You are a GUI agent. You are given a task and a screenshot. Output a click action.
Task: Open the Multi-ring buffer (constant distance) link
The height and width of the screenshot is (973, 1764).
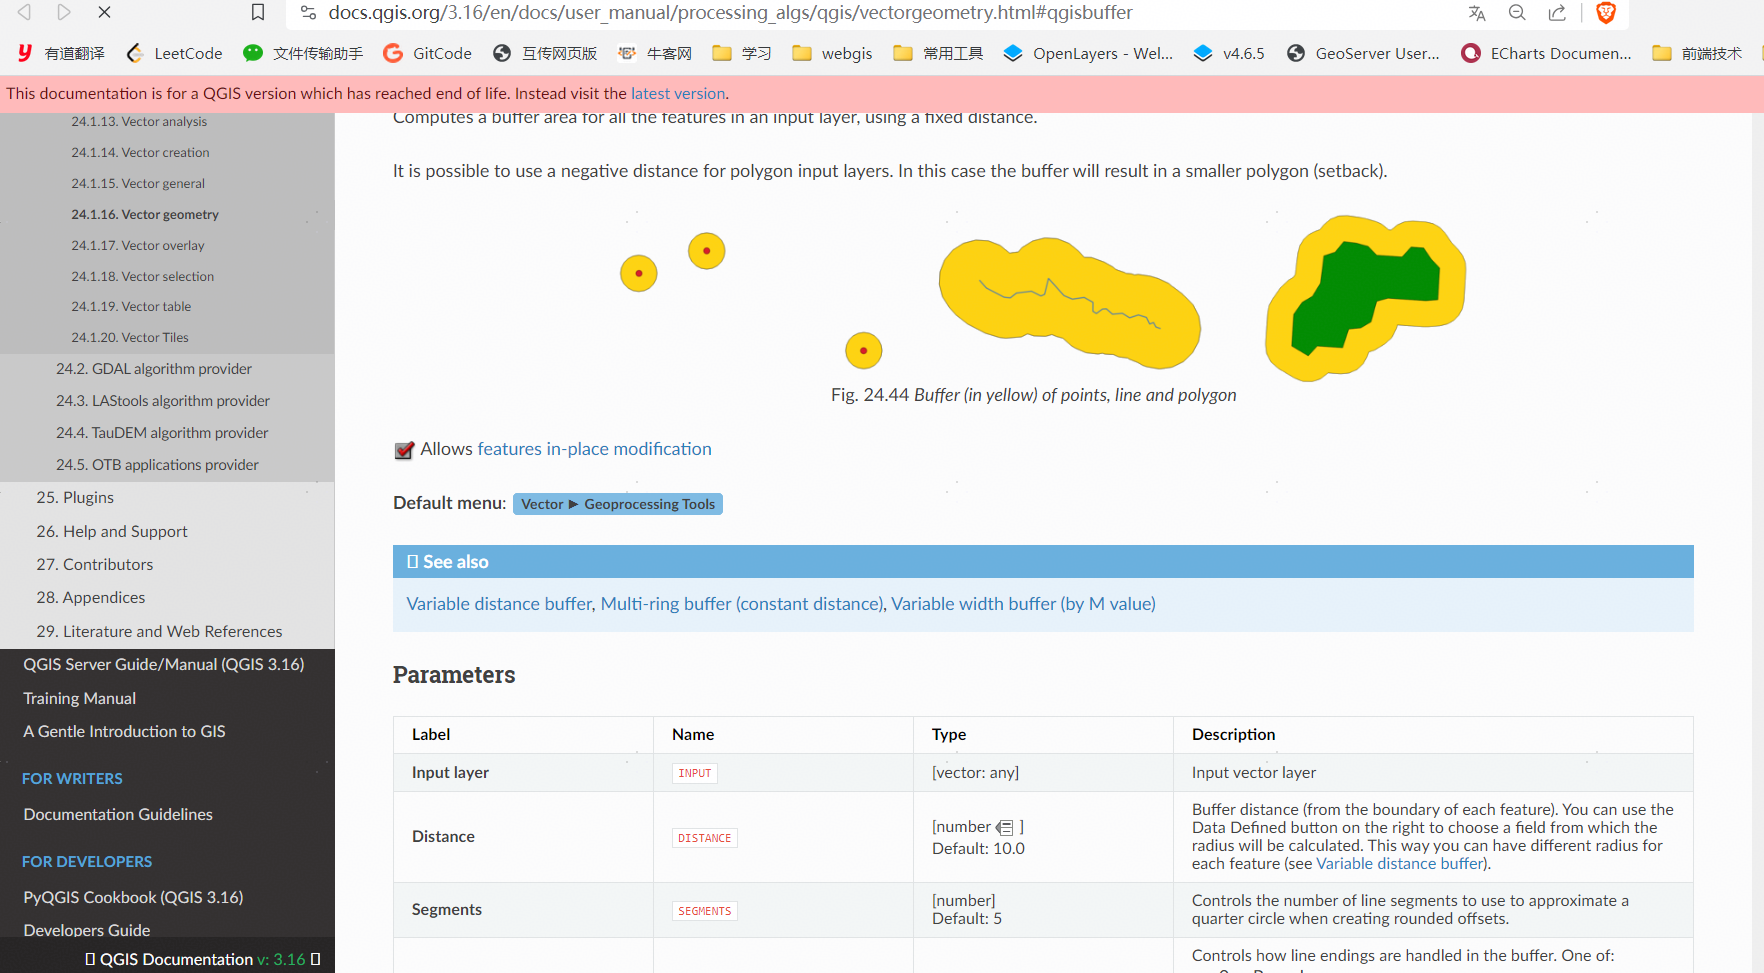coord(742,604)
